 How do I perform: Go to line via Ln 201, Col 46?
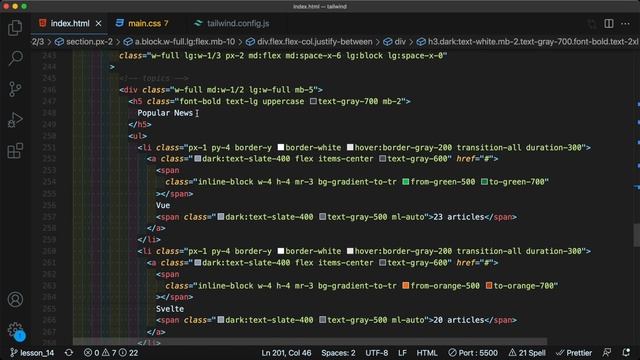pos(286,353)
